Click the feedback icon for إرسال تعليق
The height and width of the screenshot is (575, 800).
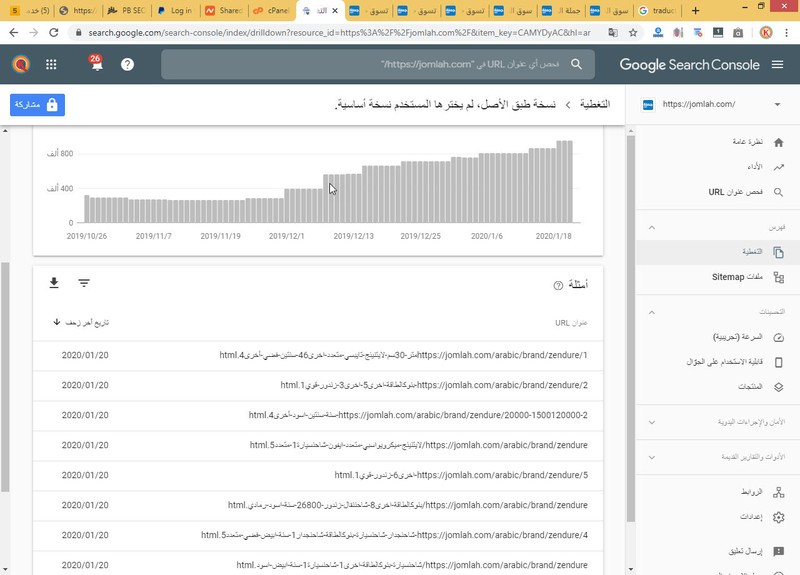(779, 552)
